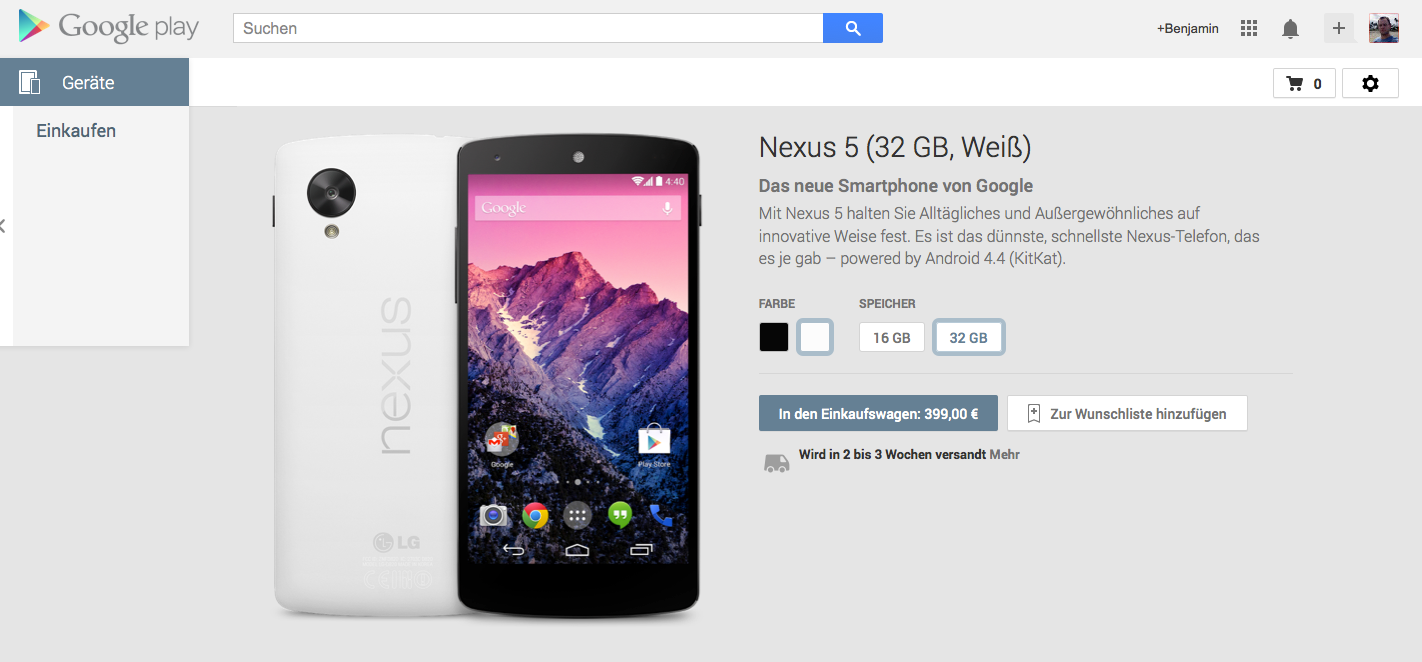Choose 32 GB storage option
1422x662 pixels.
[x=968, y=337]
